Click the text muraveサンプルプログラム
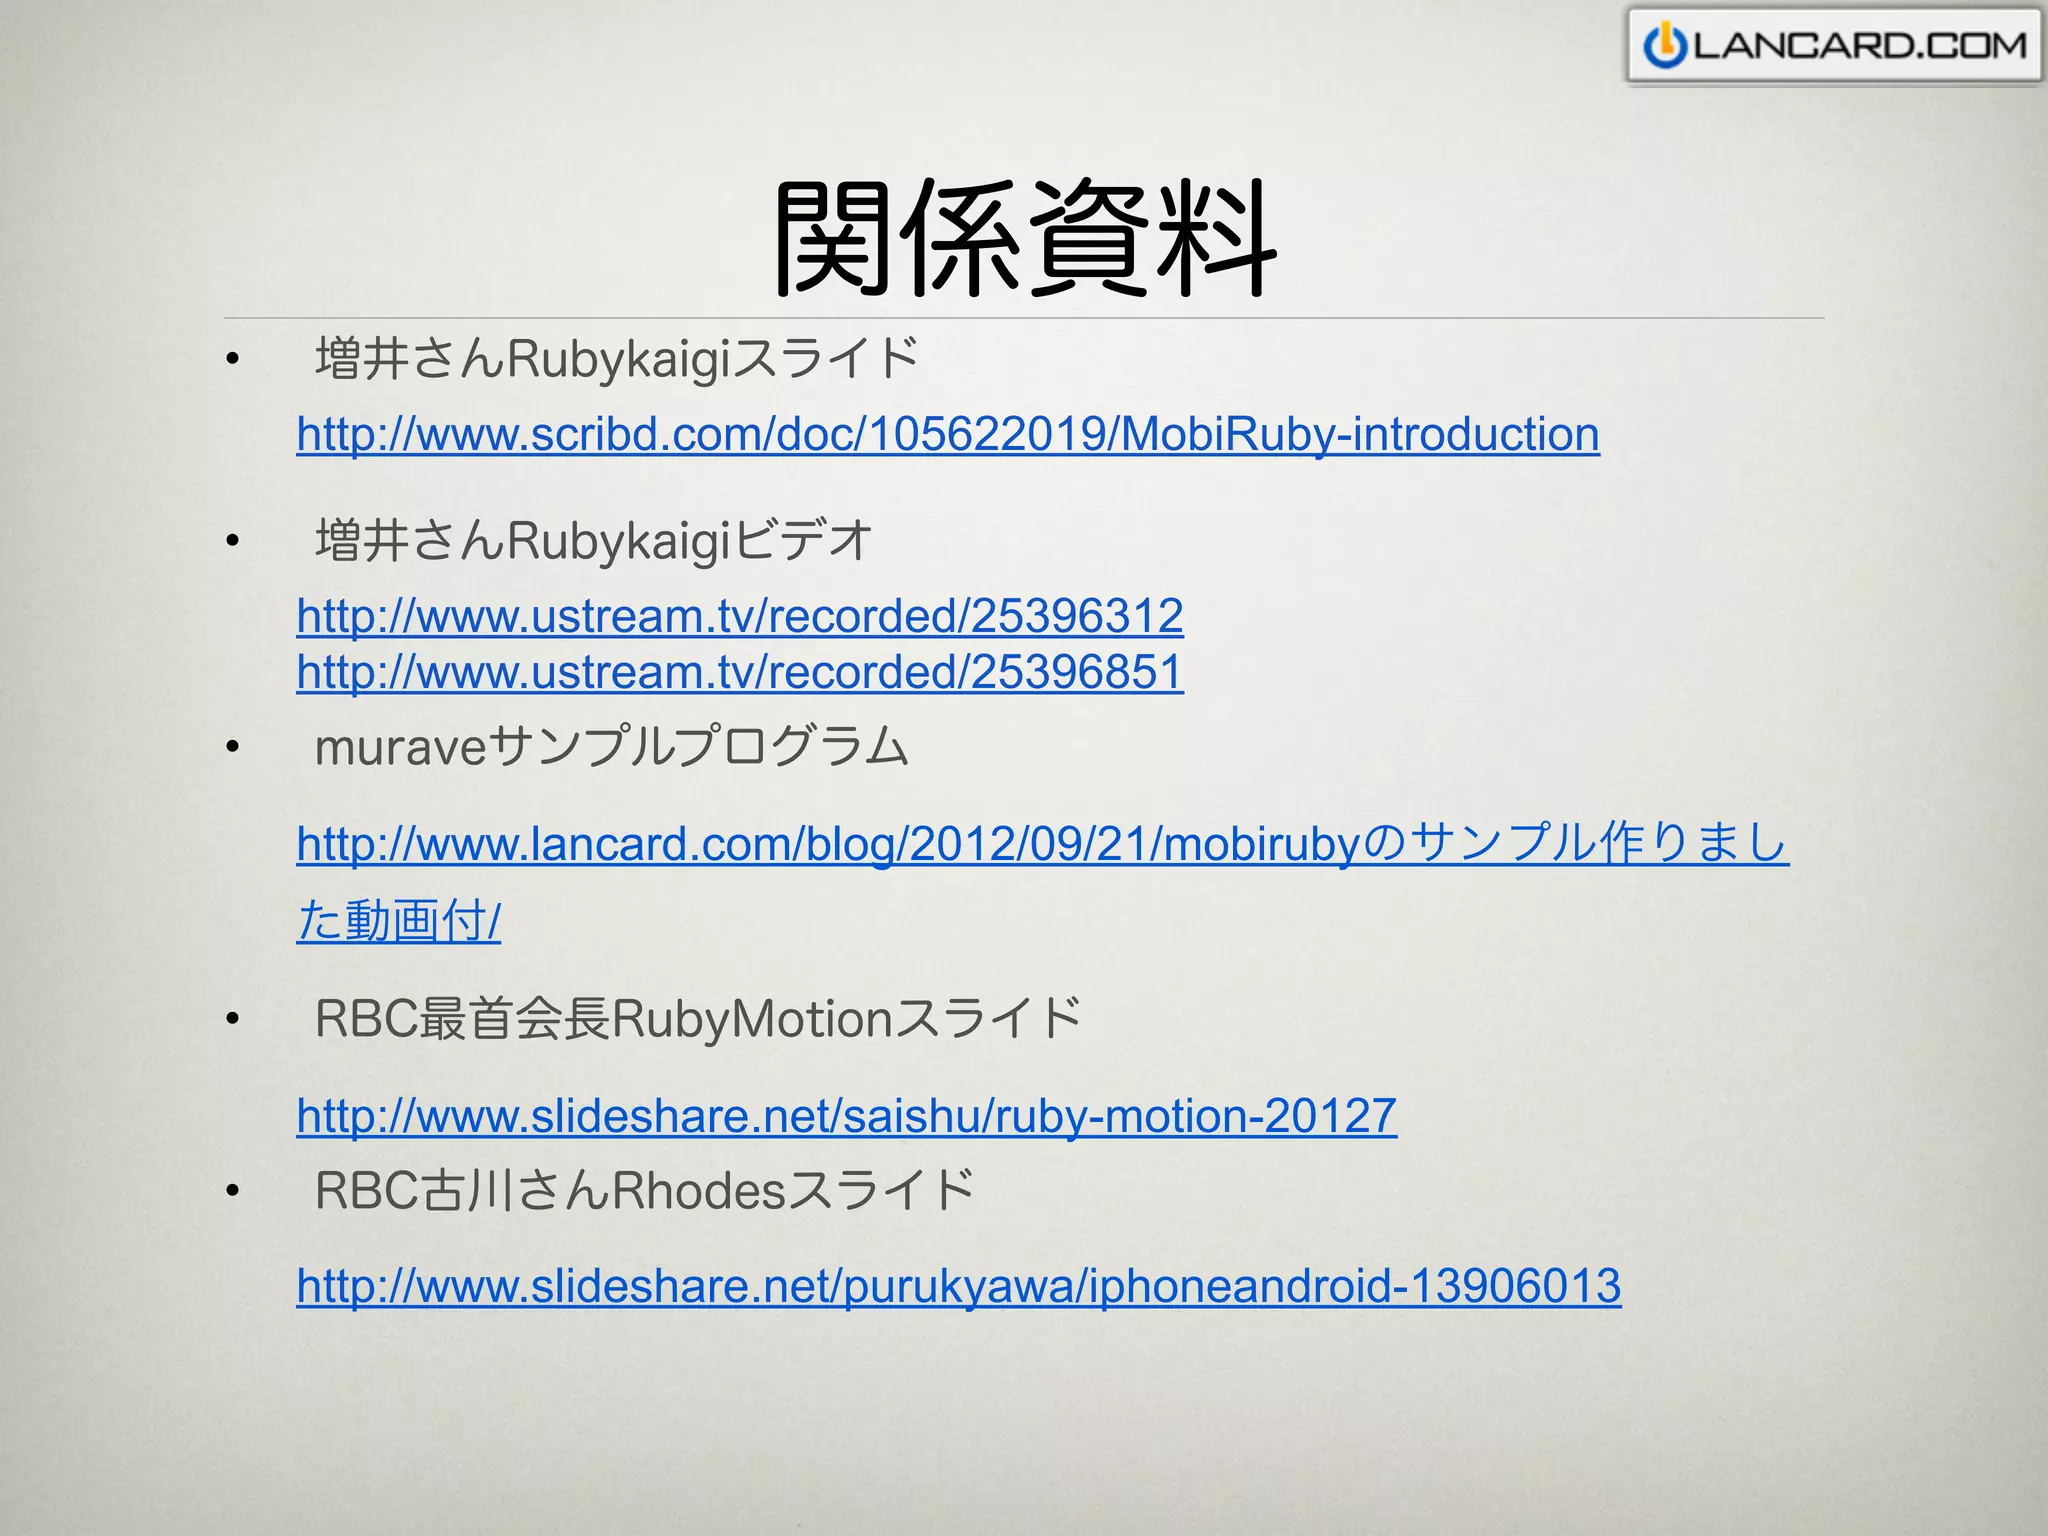 (x=612, y=747)
